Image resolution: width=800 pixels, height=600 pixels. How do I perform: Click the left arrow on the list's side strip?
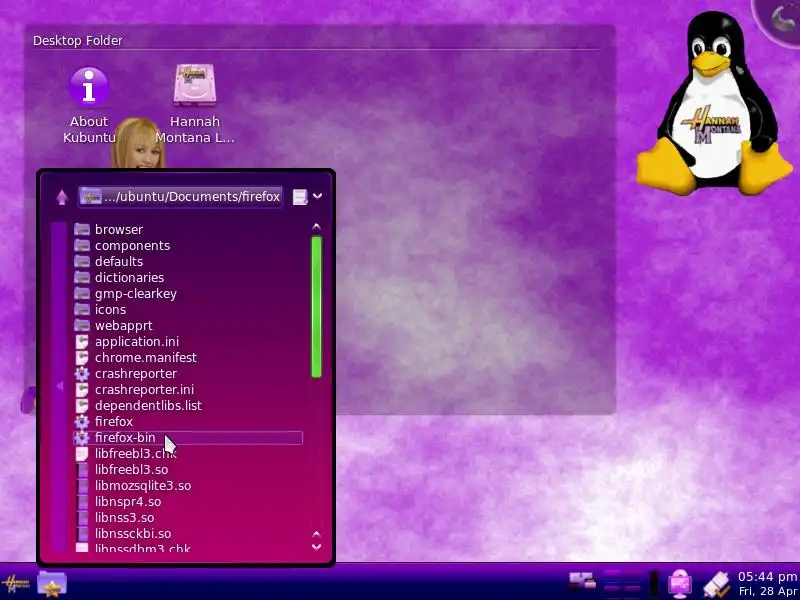60,386
